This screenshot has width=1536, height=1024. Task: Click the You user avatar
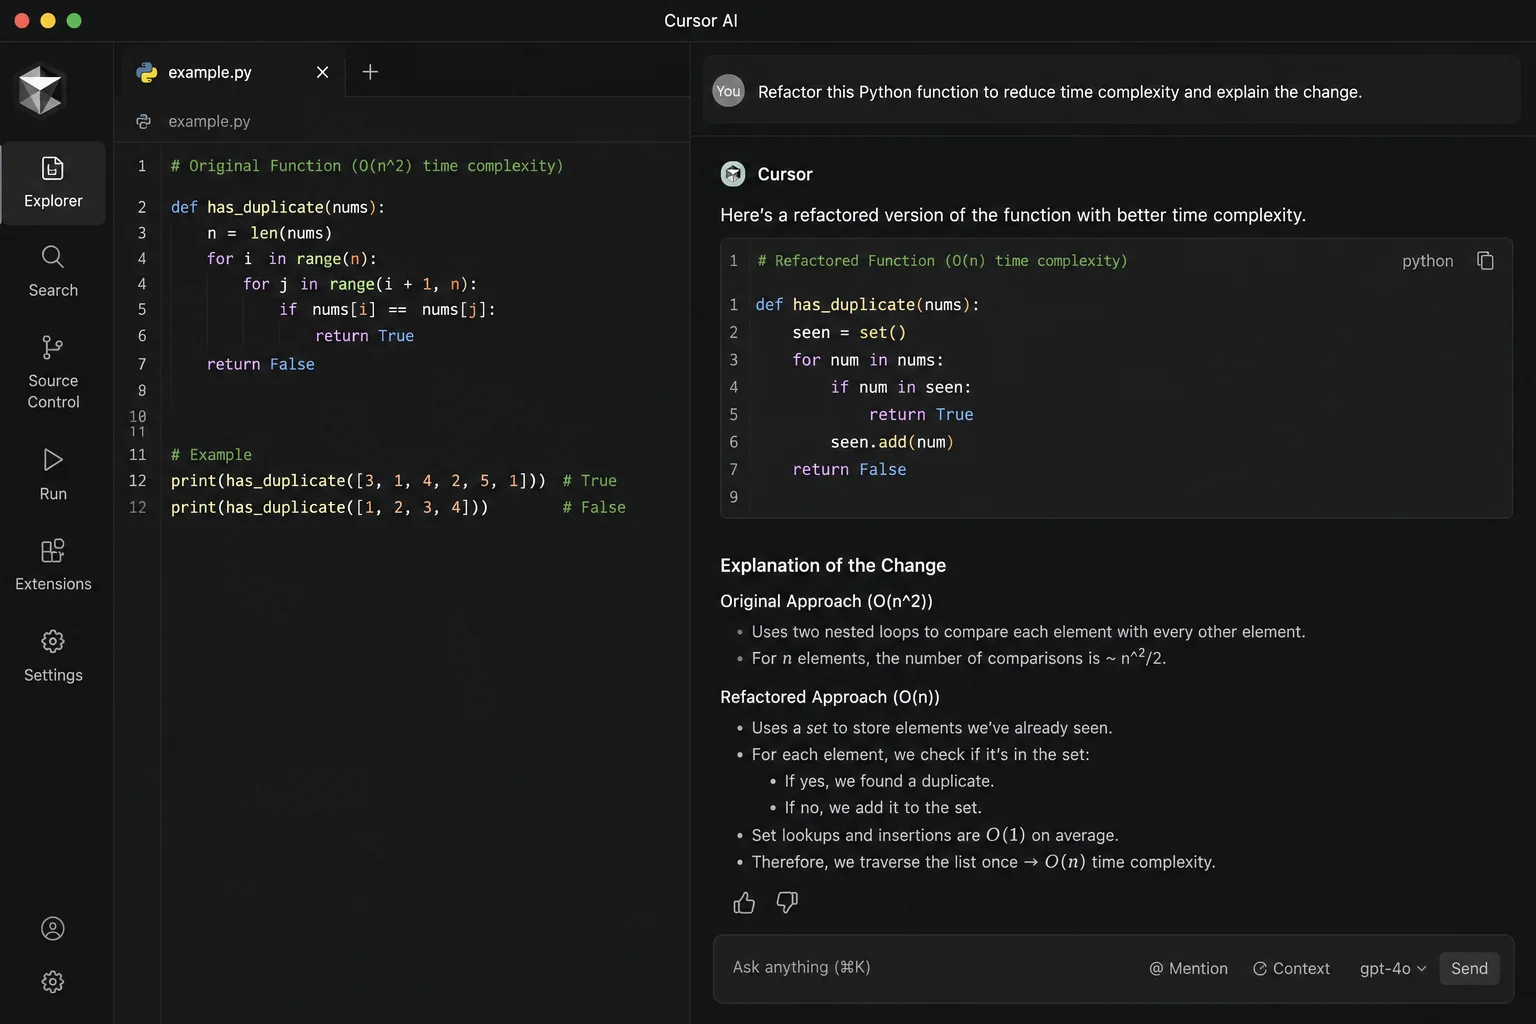[x=728, y=91]
